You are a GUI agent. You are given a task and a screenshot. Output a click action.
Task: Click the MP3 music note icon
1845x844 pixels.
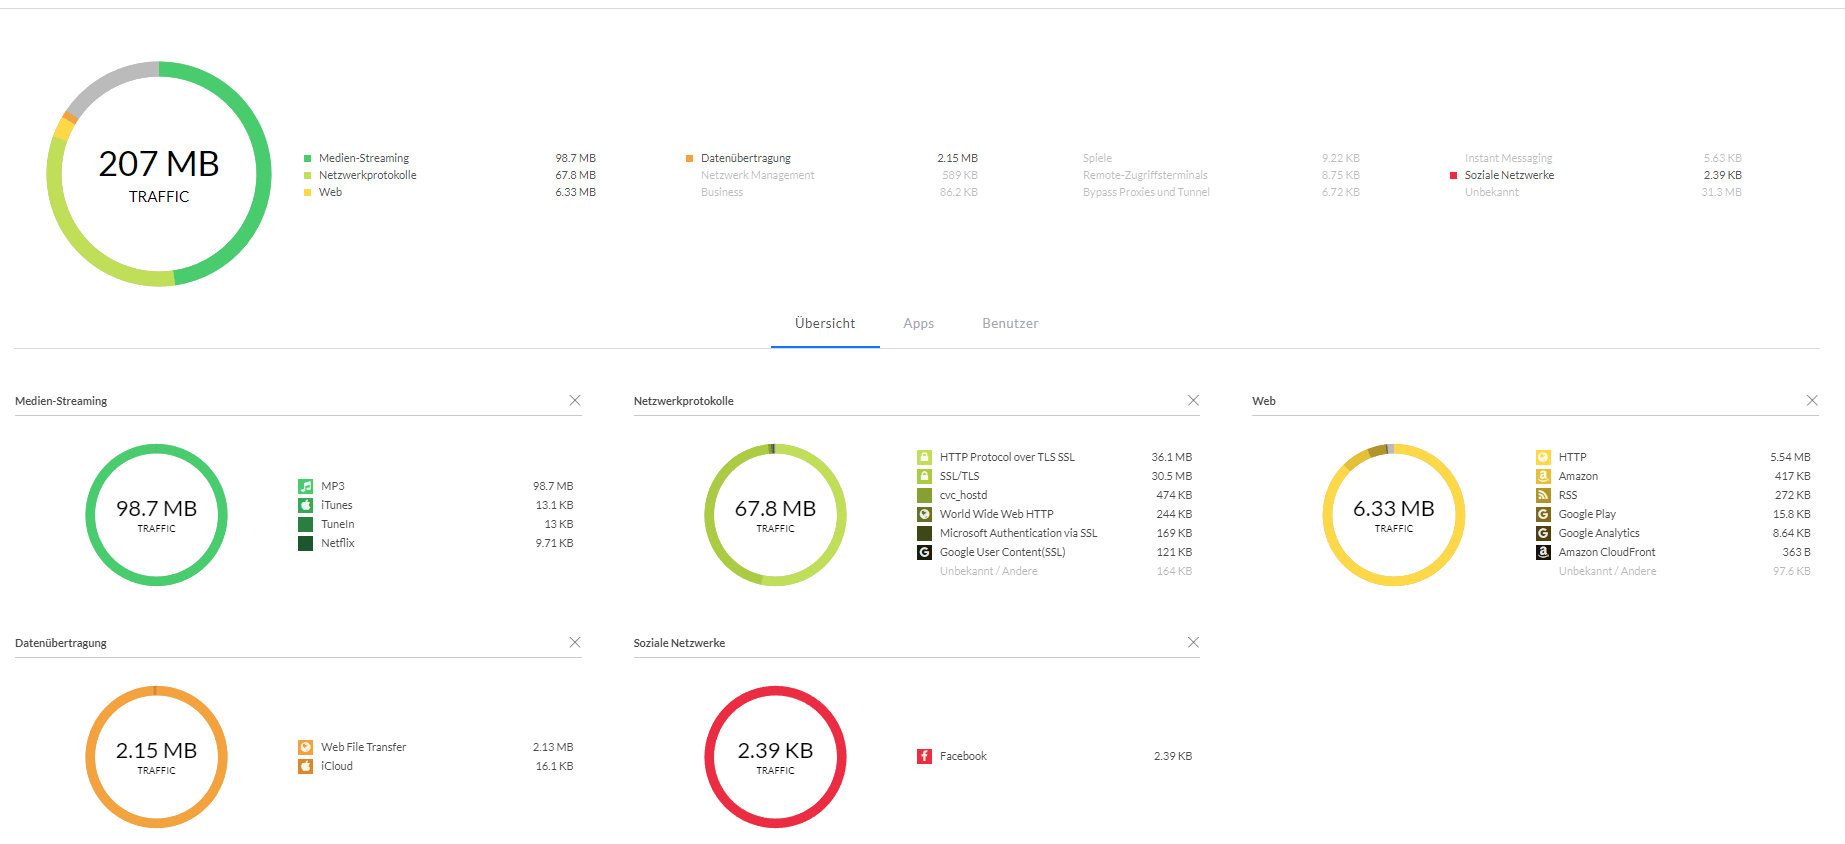(x=305, y=486)
